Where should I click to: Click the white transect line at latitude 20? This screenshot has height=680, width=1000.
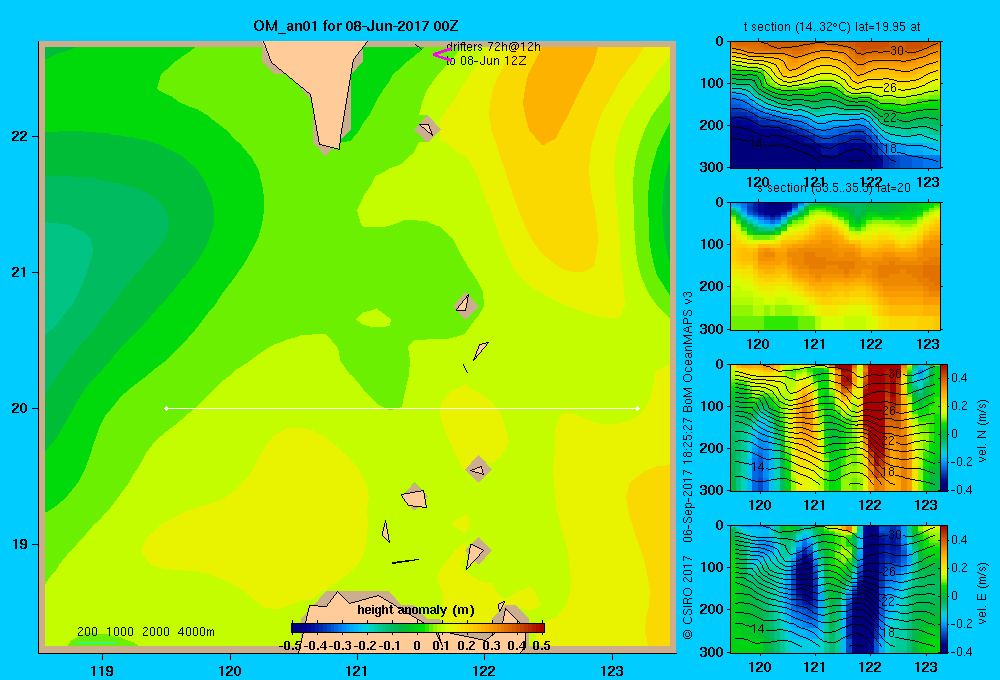402,408
